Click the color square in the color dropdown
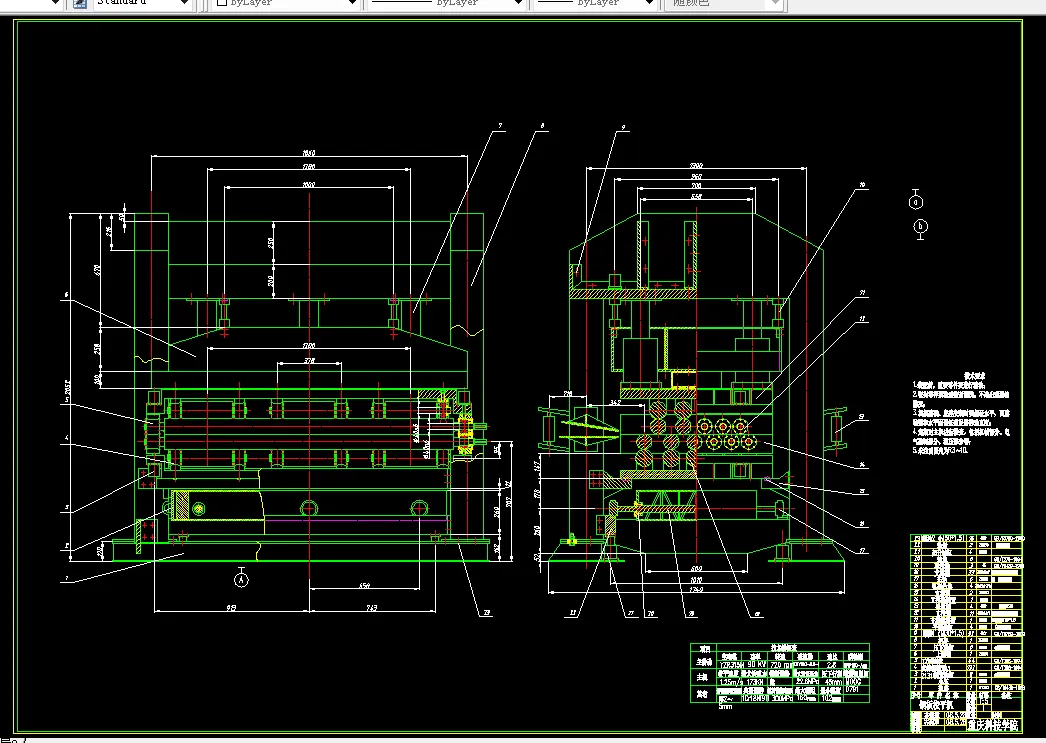 point(222,3)
